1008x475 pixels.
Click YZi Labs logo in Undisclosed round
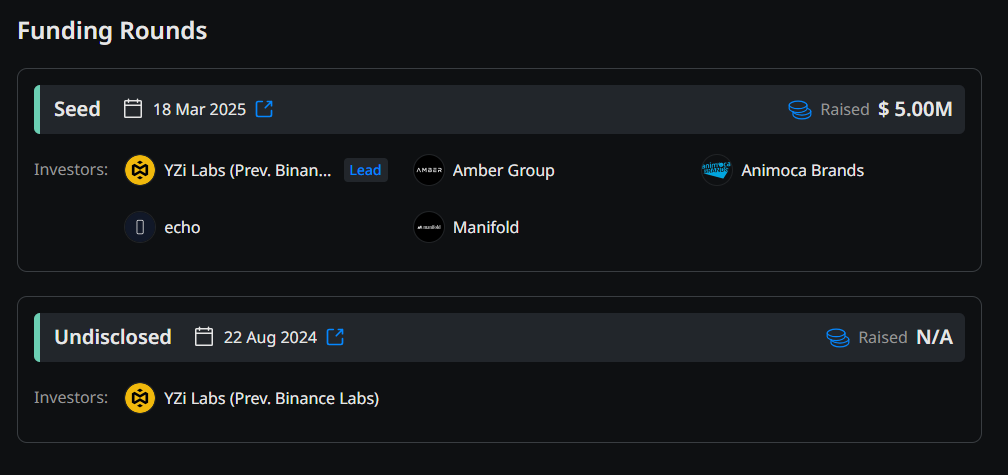(x=140, y=398)
